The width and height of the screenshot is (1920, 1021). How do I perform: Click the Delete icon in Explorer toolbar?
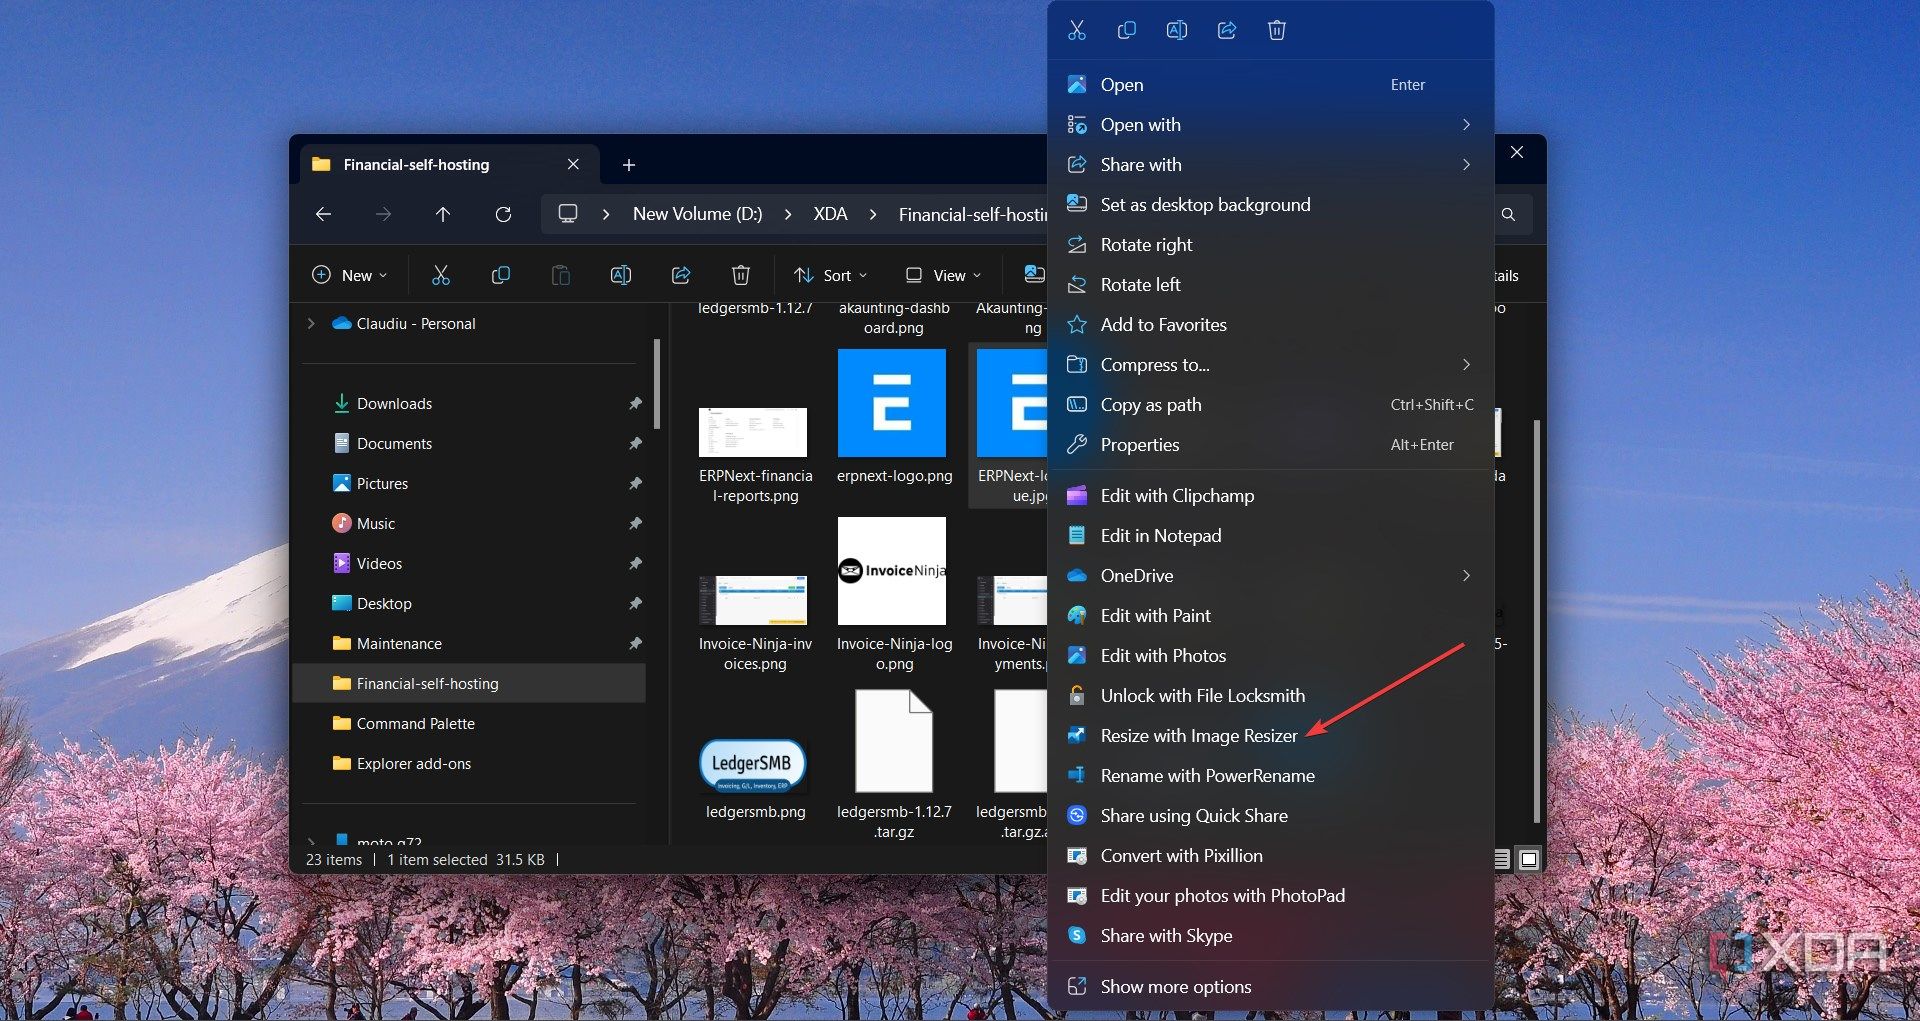pos(741,275)
